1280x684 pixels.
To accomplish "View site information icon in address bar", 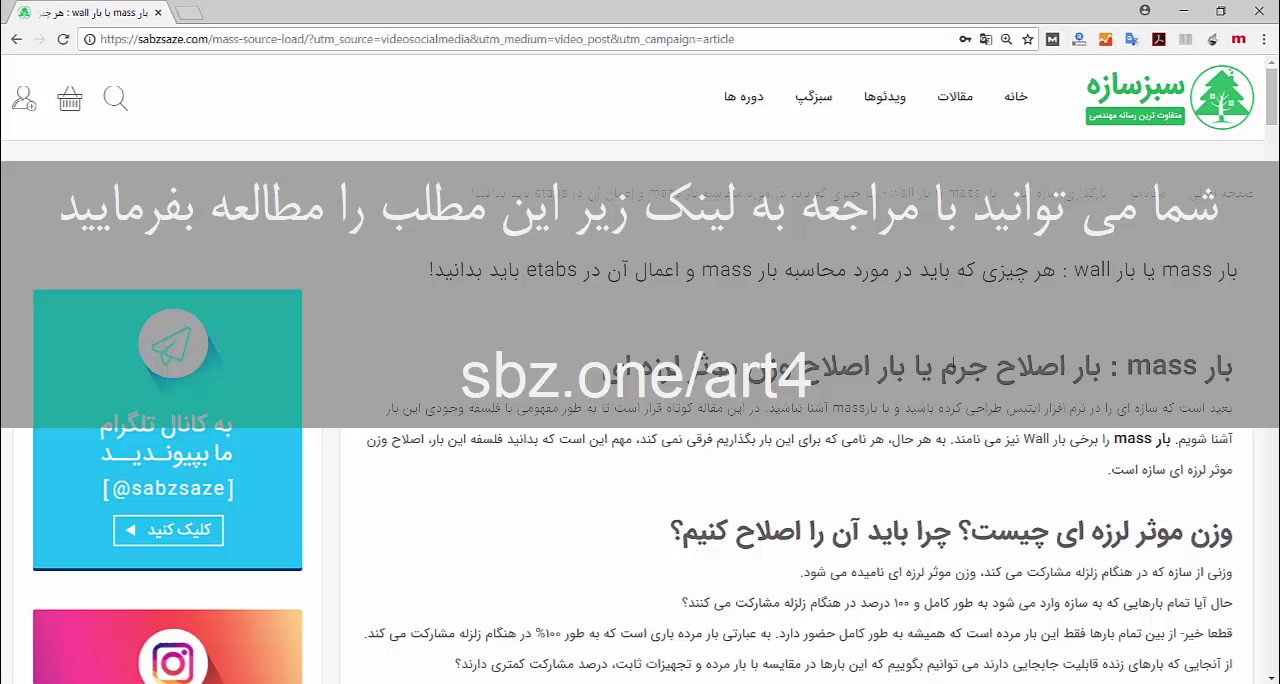I will point(90,39).
